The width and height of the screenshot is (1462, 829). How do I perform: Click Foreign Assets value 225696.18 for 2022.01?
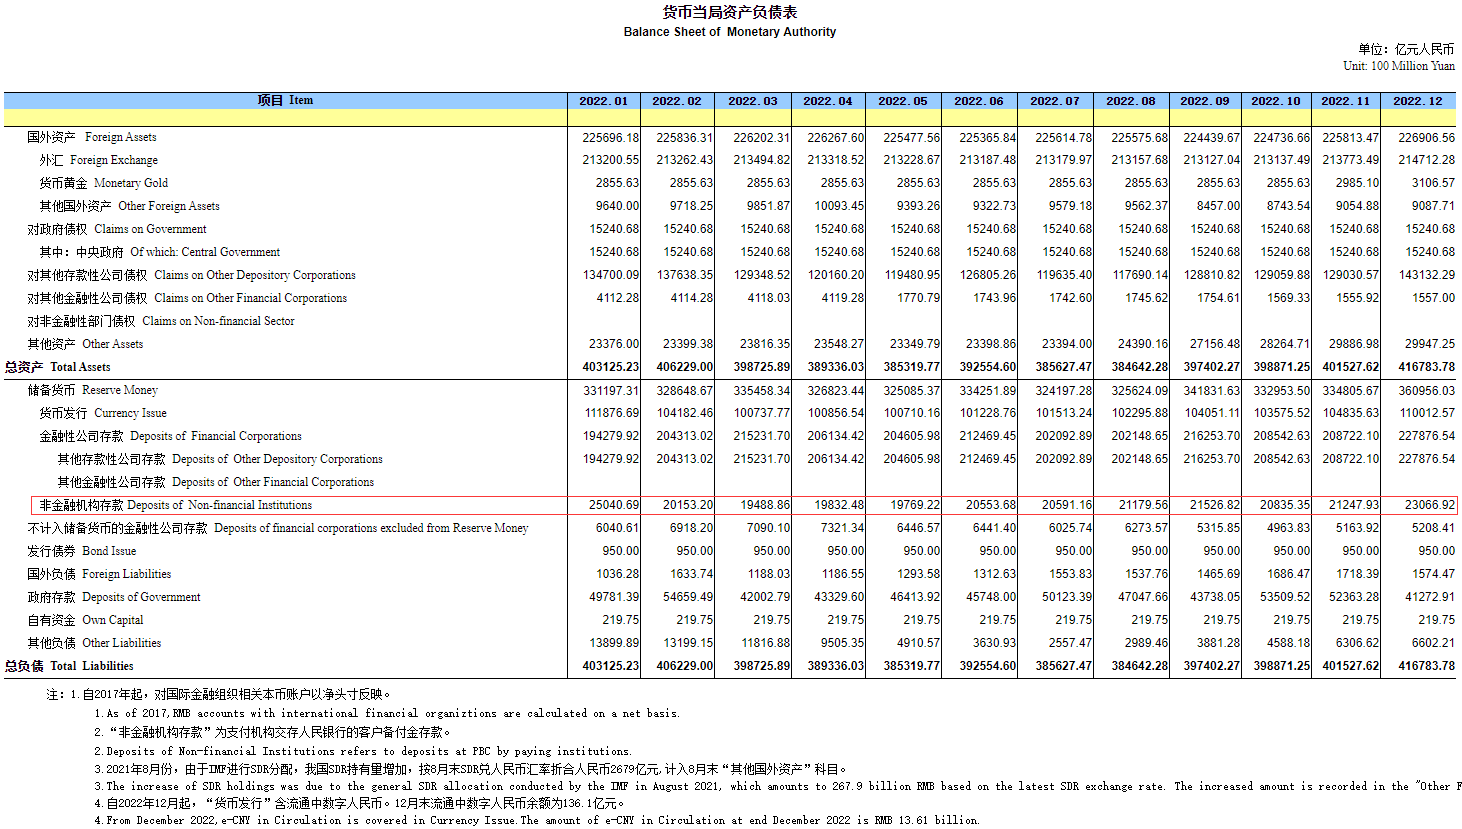click(610, 138)
